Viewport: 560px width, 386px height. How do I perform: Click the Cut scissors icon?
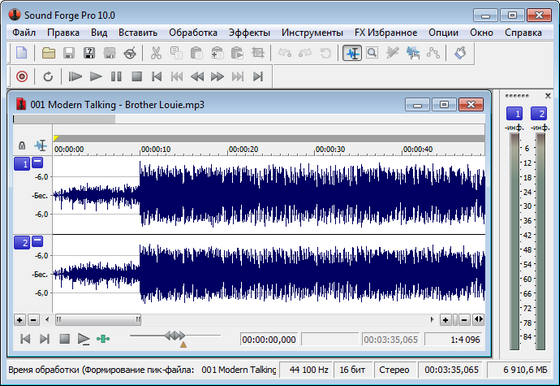click(156, 53)
